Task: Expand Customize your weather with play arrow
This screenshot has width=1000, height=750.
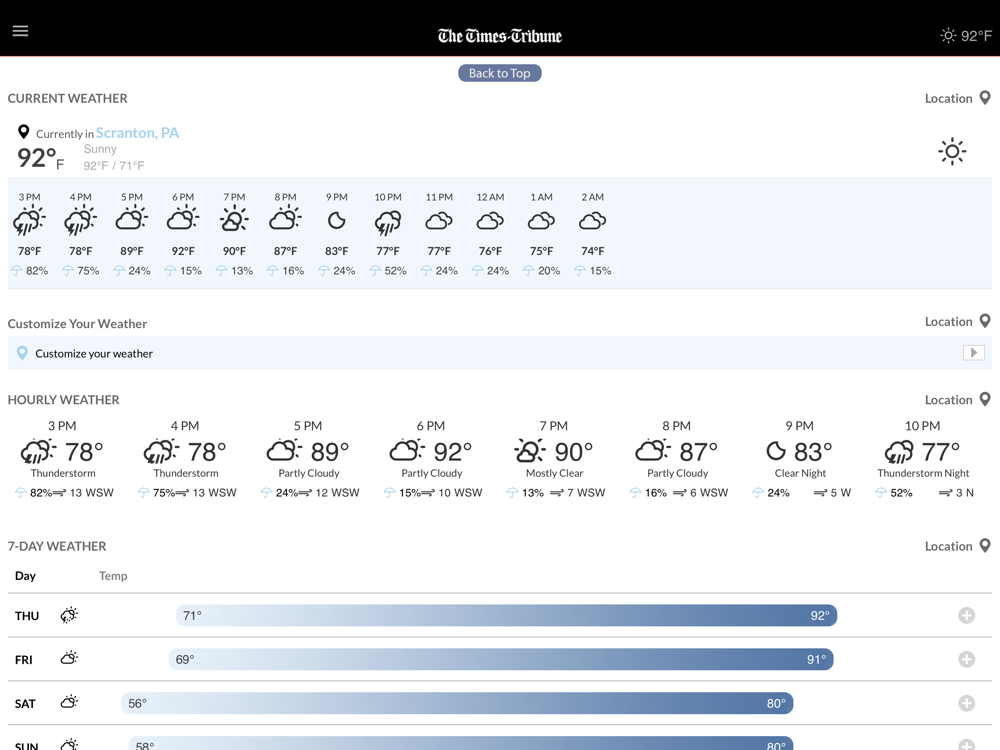Action: (974, 353)
